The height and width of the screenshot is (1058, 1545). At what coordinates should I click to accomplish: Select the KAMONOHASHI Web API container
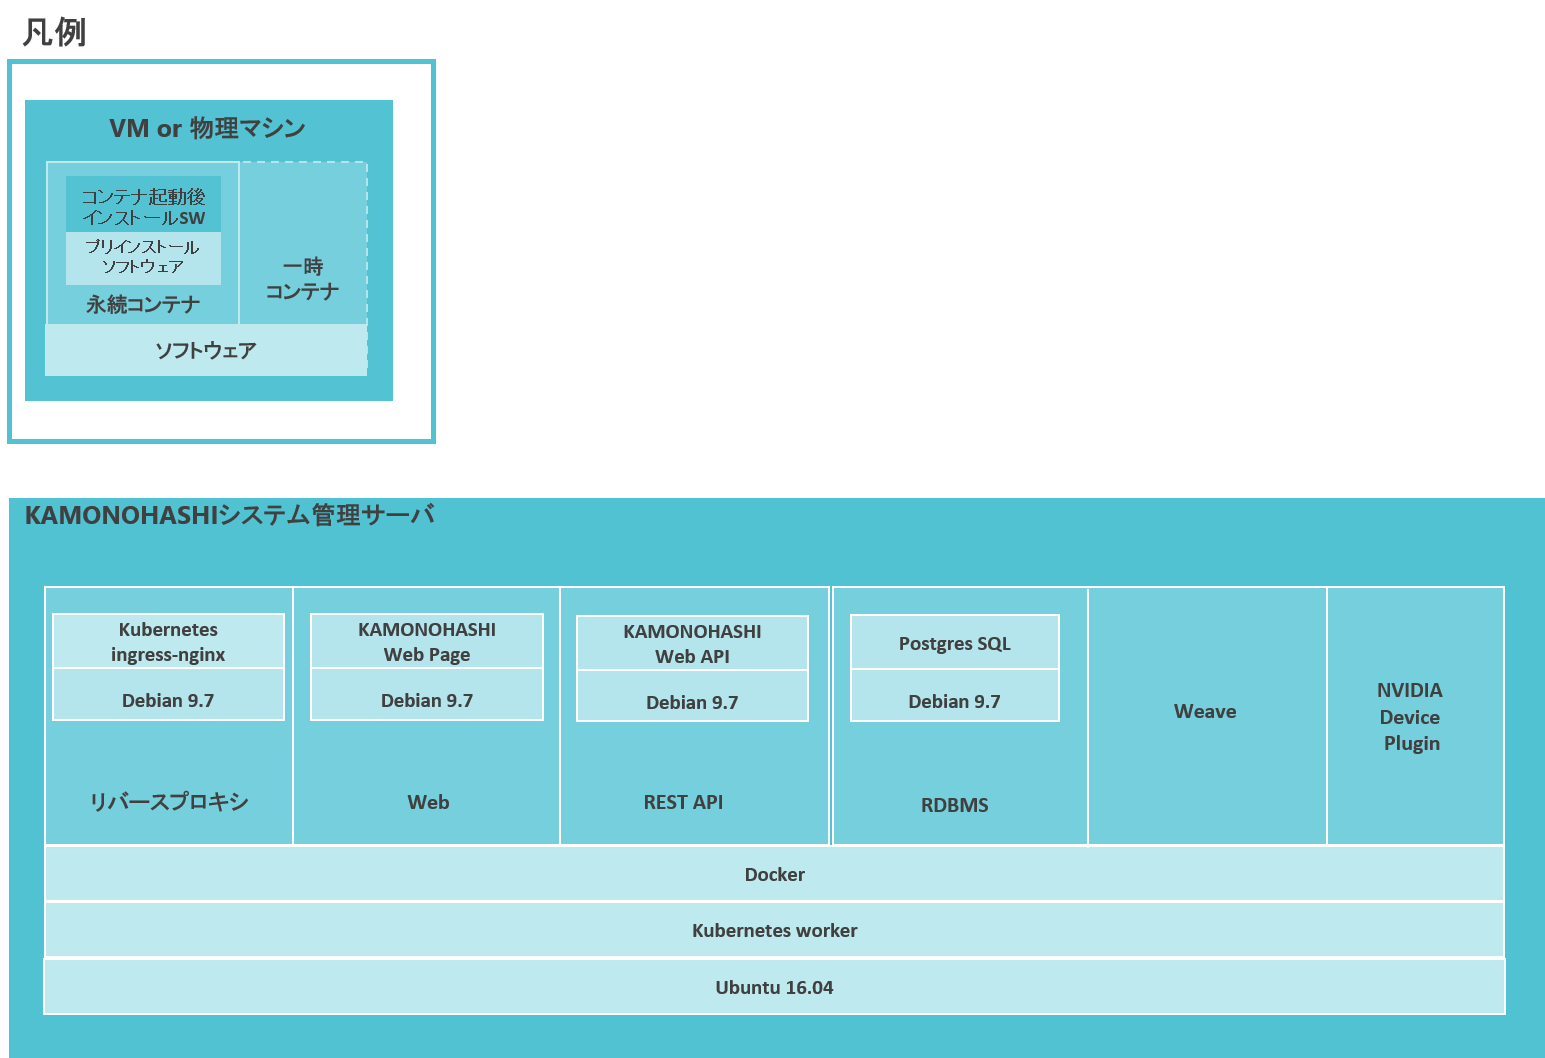[x=691, y=643]
